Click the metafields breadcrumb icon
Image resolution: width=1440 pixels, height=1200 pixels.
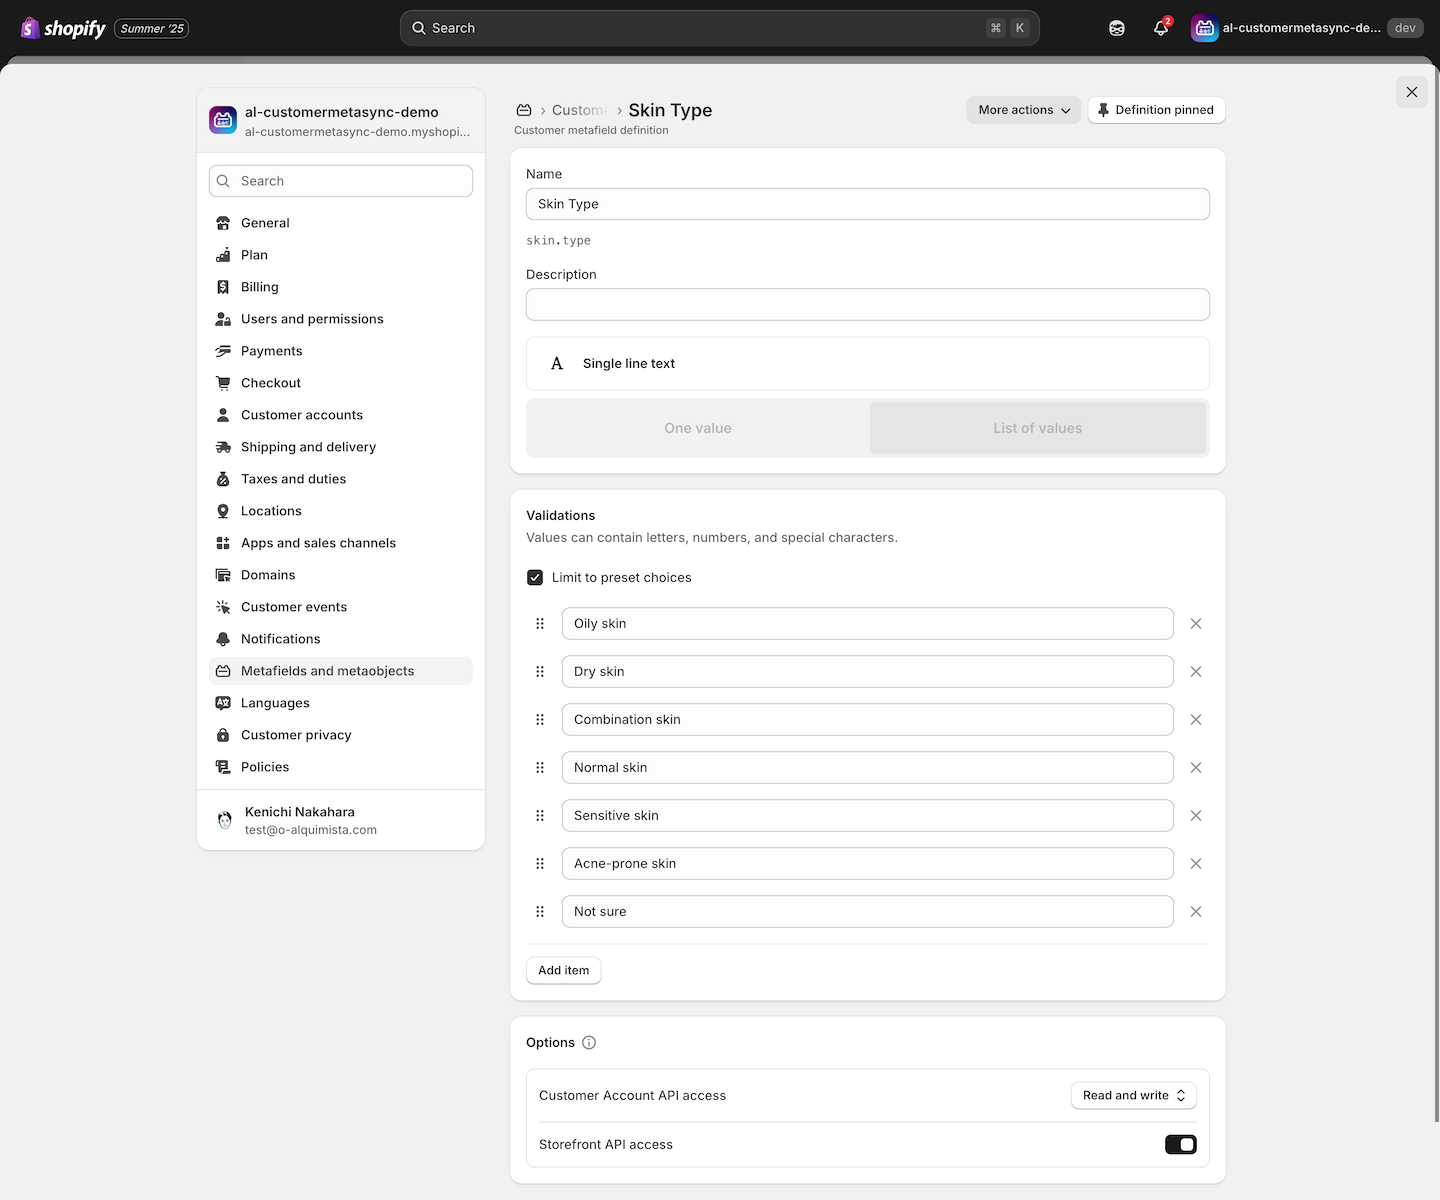click(x=524, y=110)
